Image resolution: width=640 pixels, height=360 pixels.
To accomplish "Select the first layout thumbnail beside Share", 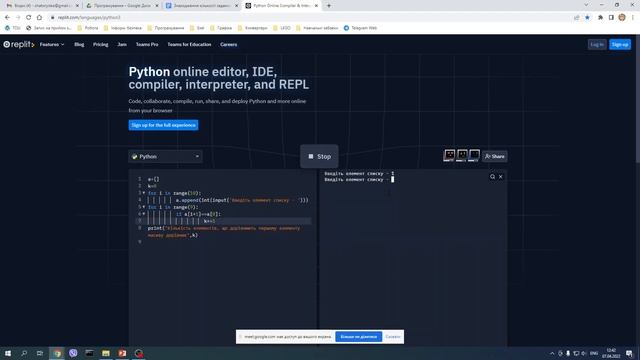I will (449, 155).
